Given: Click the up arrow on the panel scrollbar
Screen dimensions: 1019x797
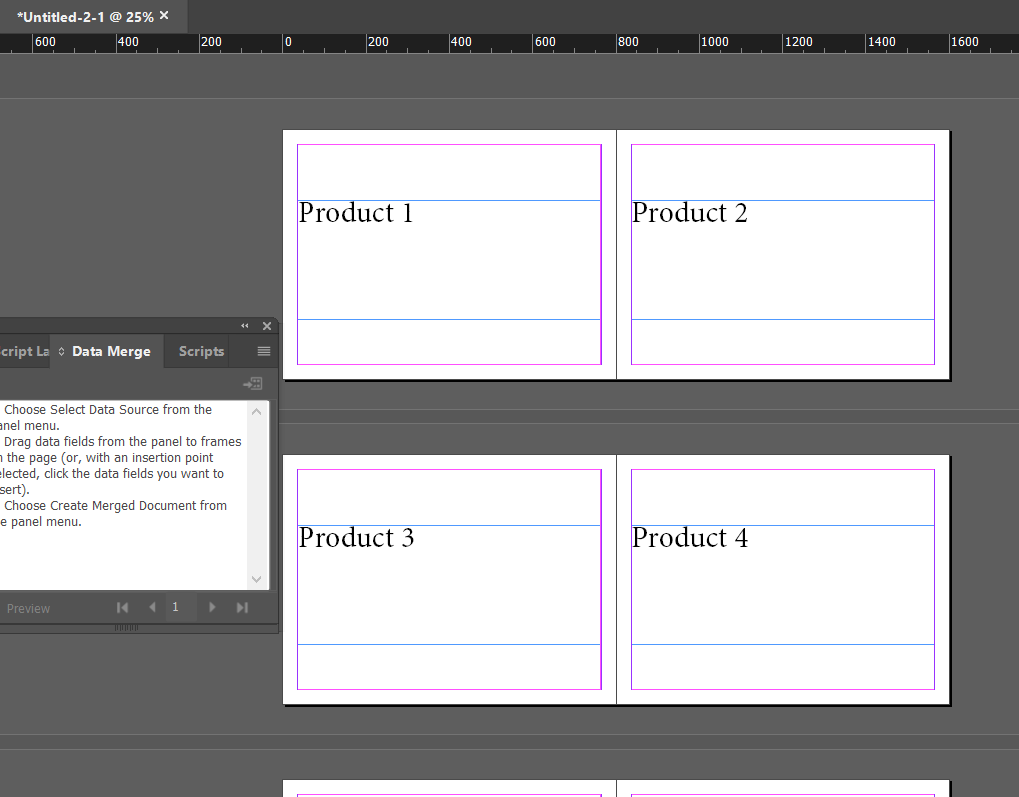Looking at the screenshot, I should click(x=256, y=410).
